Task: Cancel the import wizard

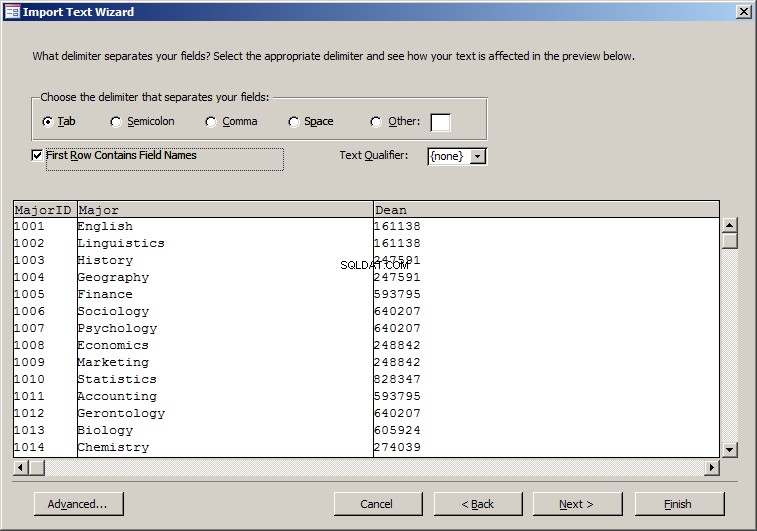Action: [378, 504]
